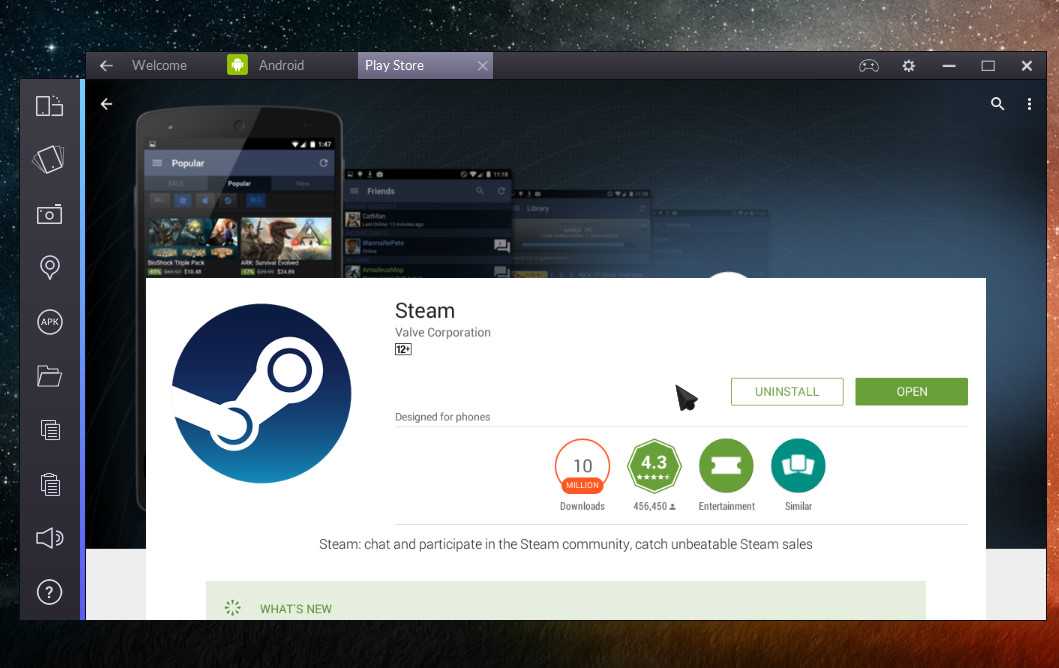Click the UNINSTALL button
1059x668 pixels.
pos(787,392)
